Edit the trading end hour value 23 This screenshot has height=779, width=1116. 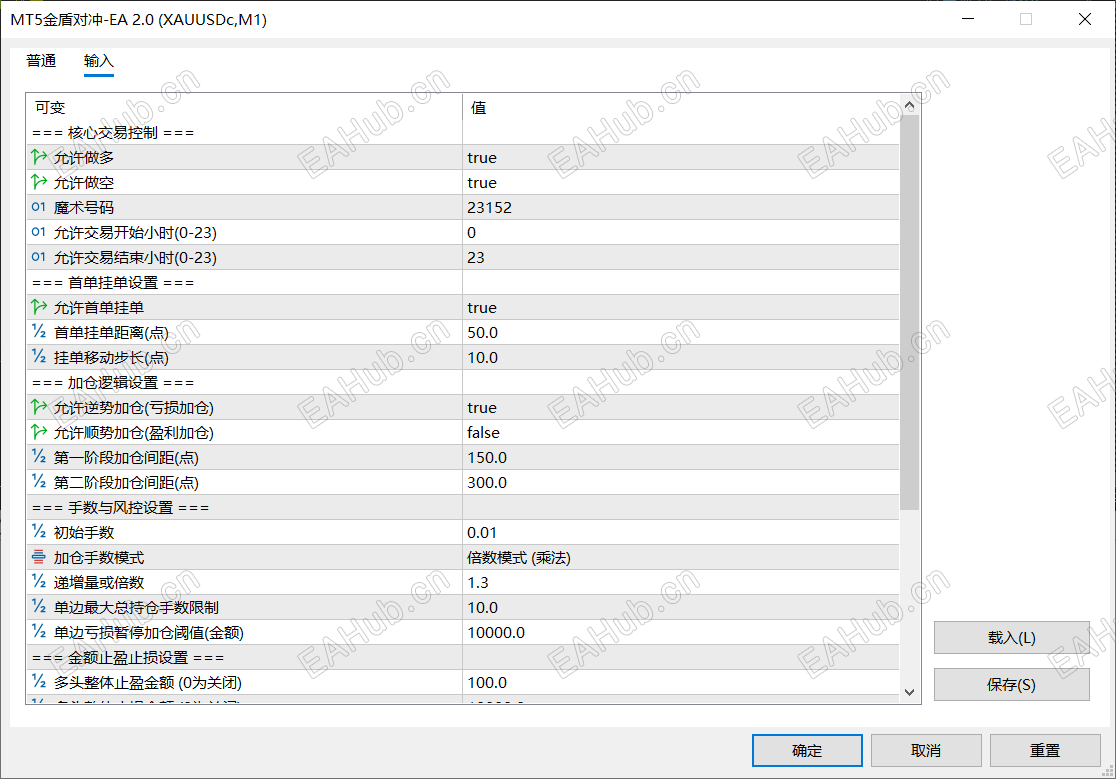coord(680,258)
